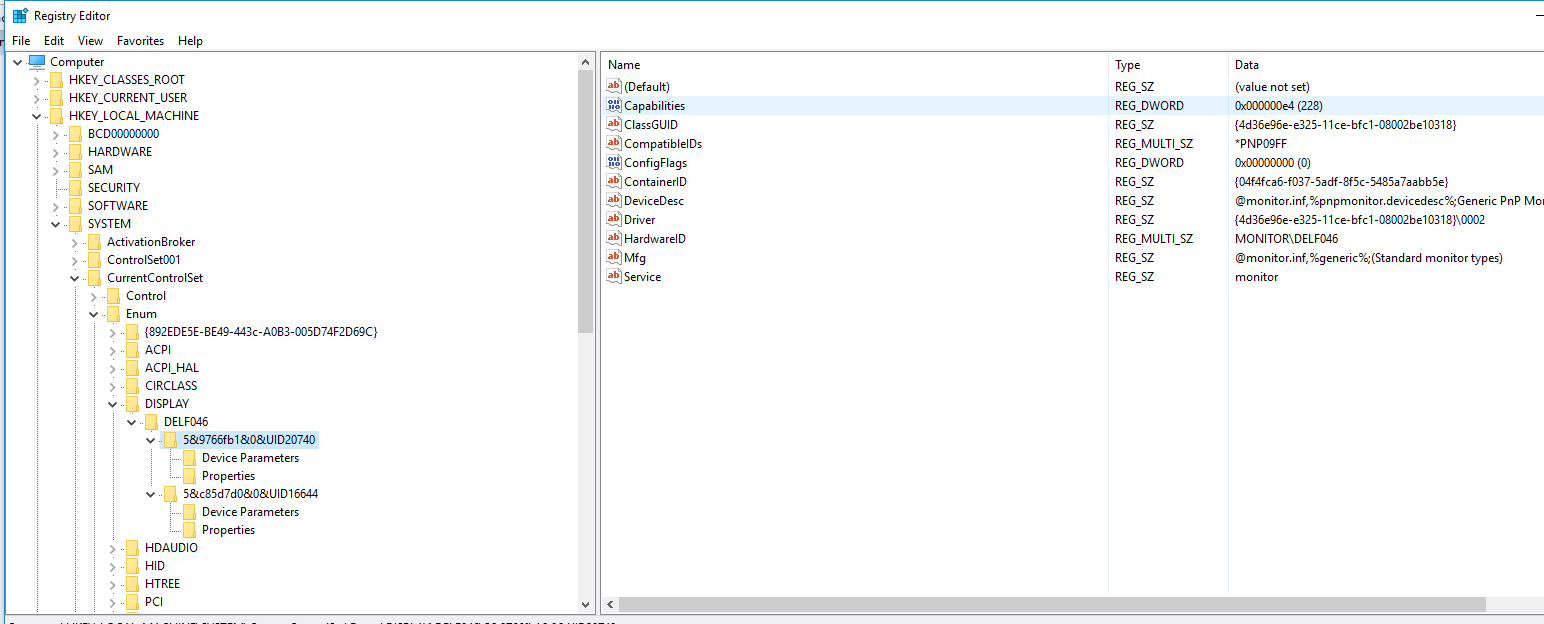Viewport: 1544px width, 624px height.
Task: Select Device Parameters under 5&9766fb1&0&UID20740
Action: point(250,458)
